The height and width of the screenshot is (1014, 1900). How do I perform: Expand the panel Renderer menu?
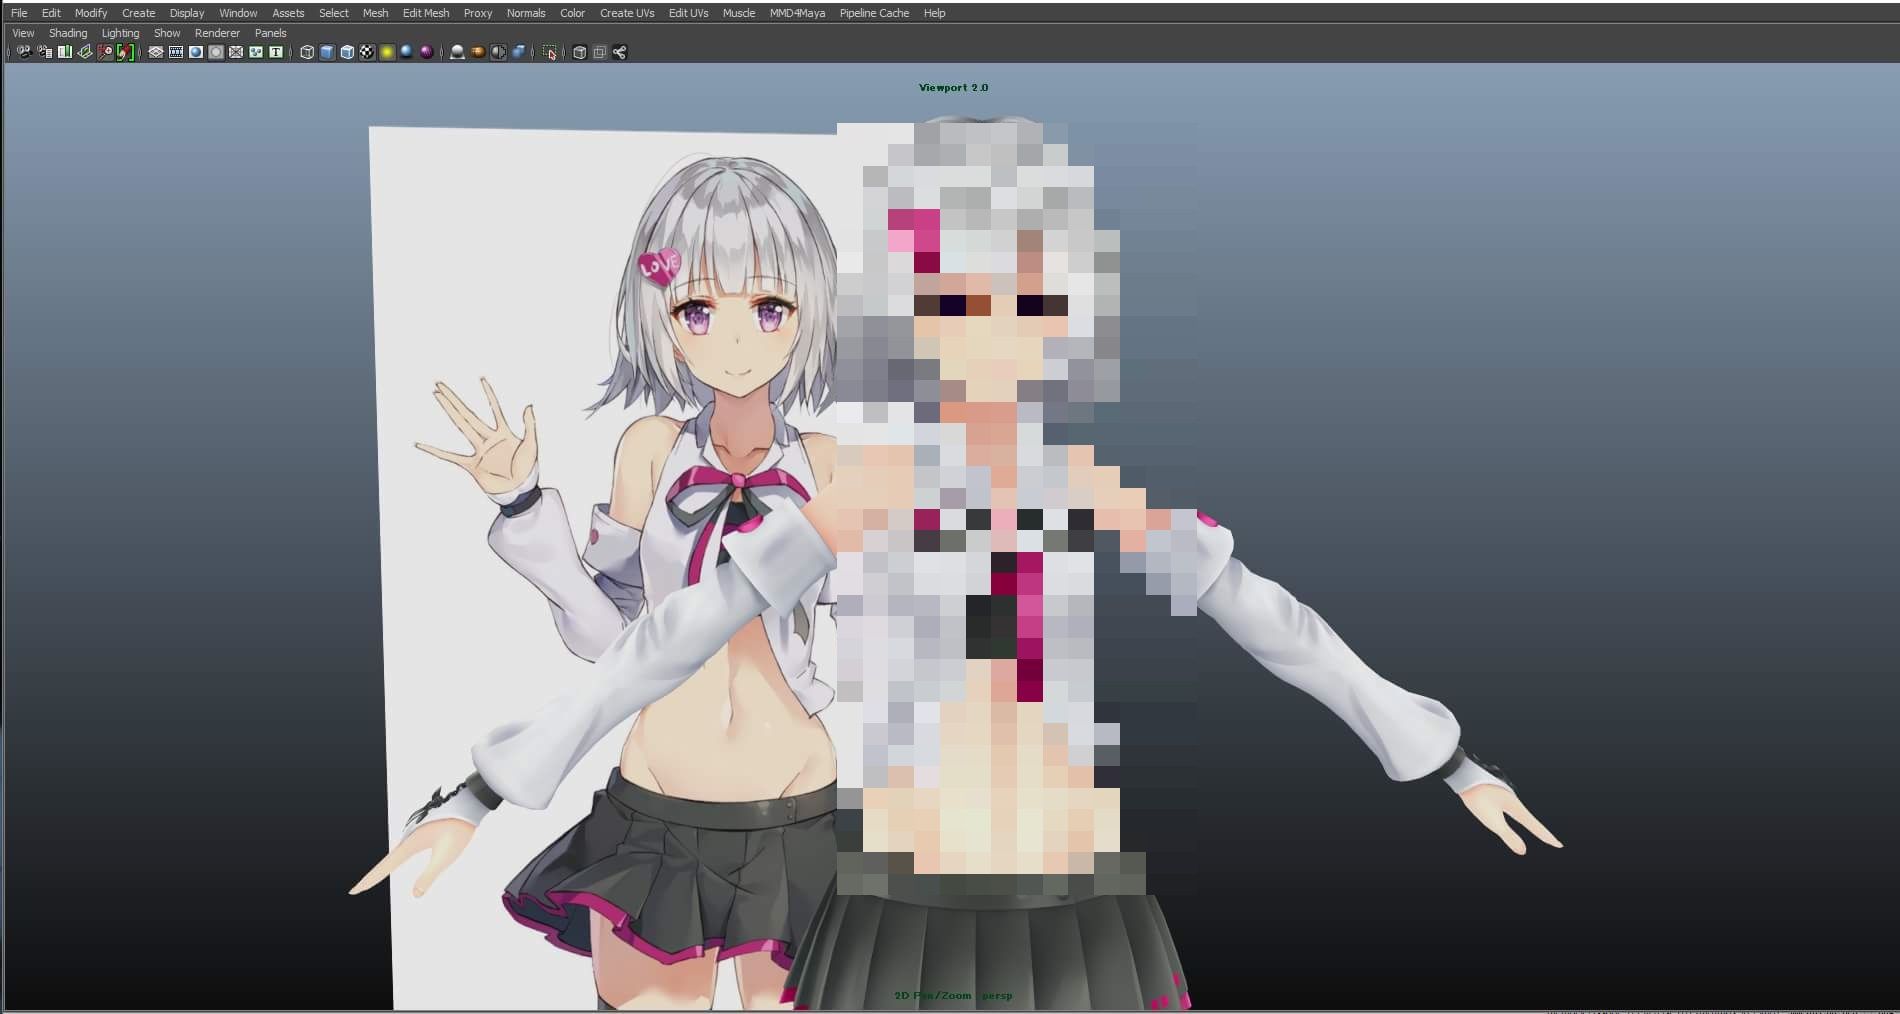217,33
